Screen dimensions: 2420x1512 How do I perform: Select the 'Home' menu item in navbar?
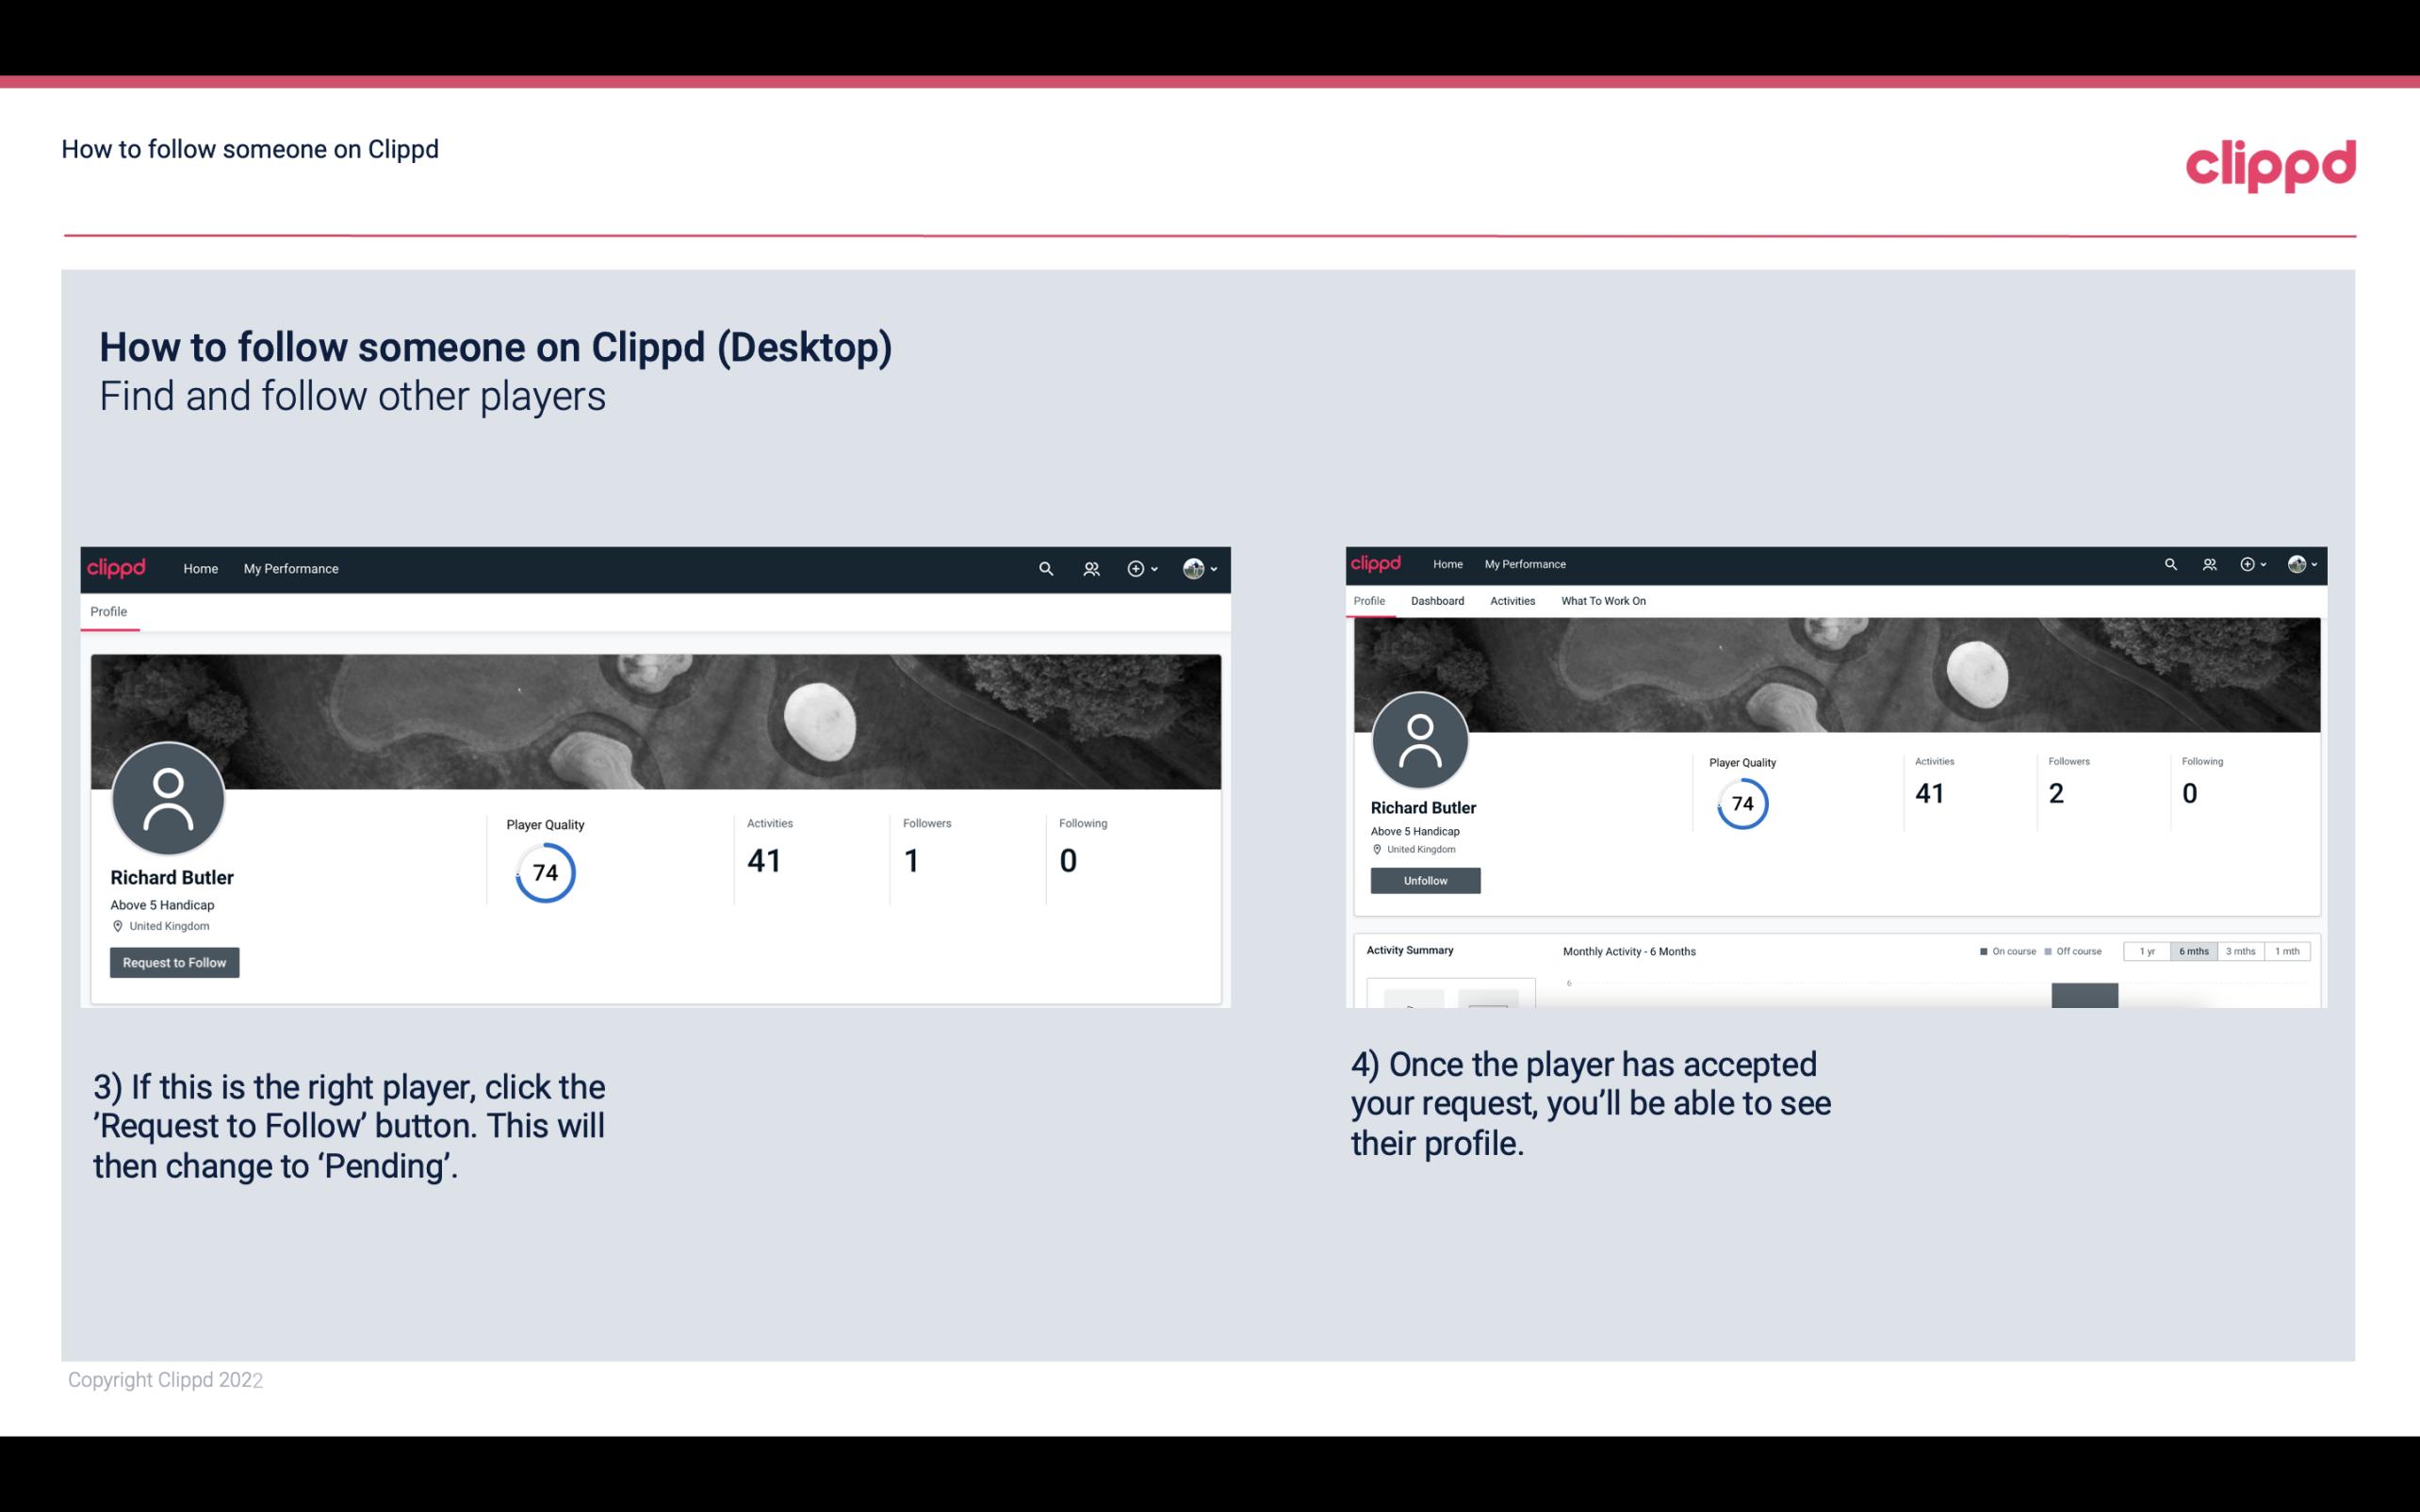201,568
